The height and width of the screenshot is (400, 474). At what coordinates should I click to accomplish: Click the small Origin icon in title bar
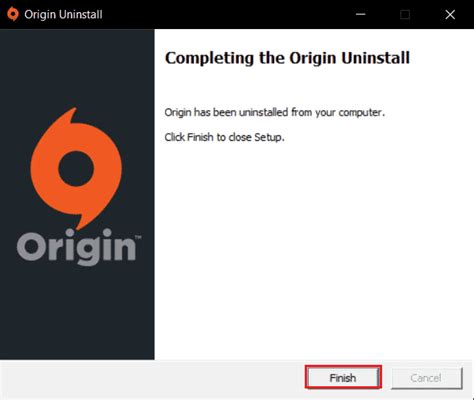(x=13, y=14)
